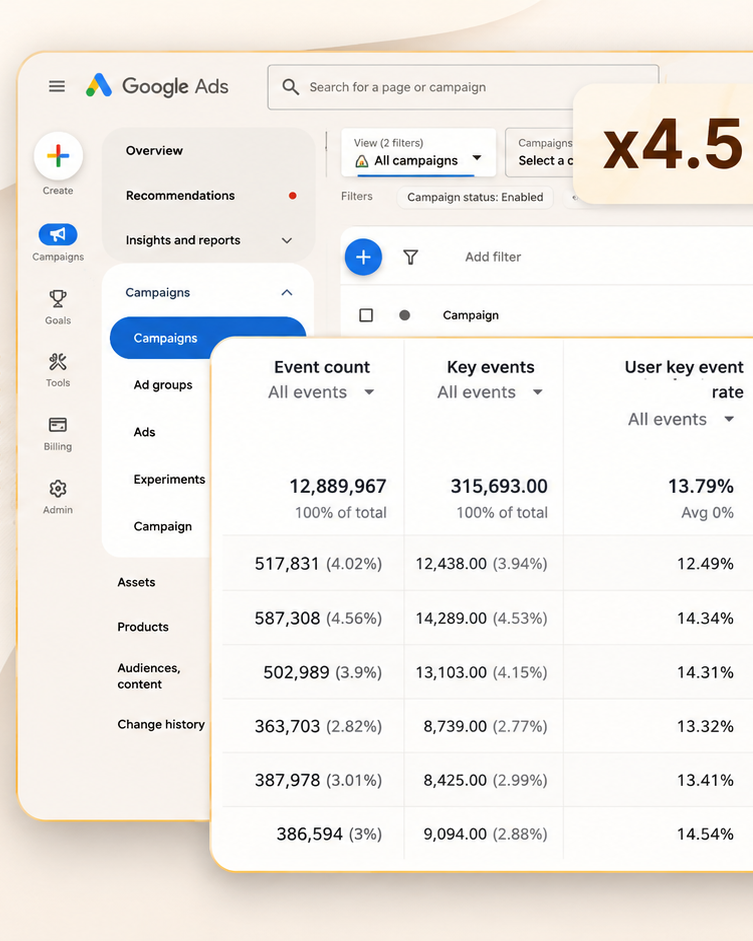Click total event count 12,889,967

tap(338, 486)
